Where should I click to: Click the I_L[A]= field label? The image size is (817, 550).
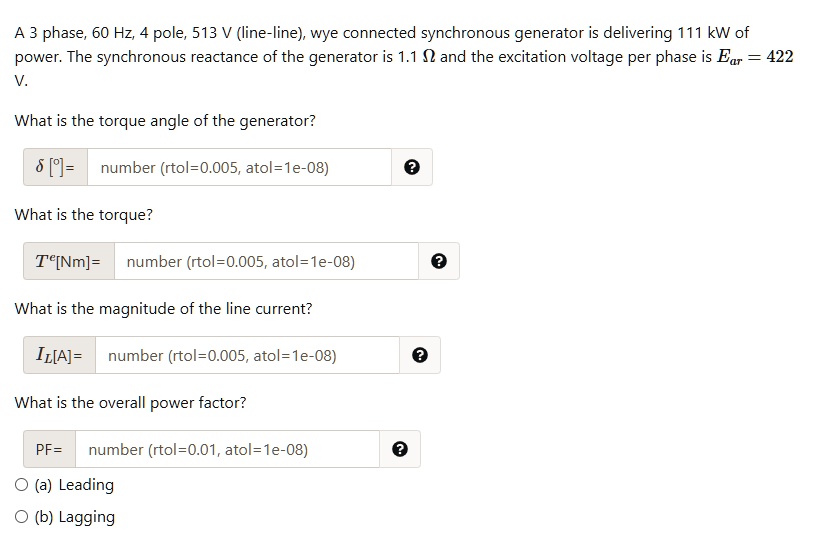tap(60, 356)
